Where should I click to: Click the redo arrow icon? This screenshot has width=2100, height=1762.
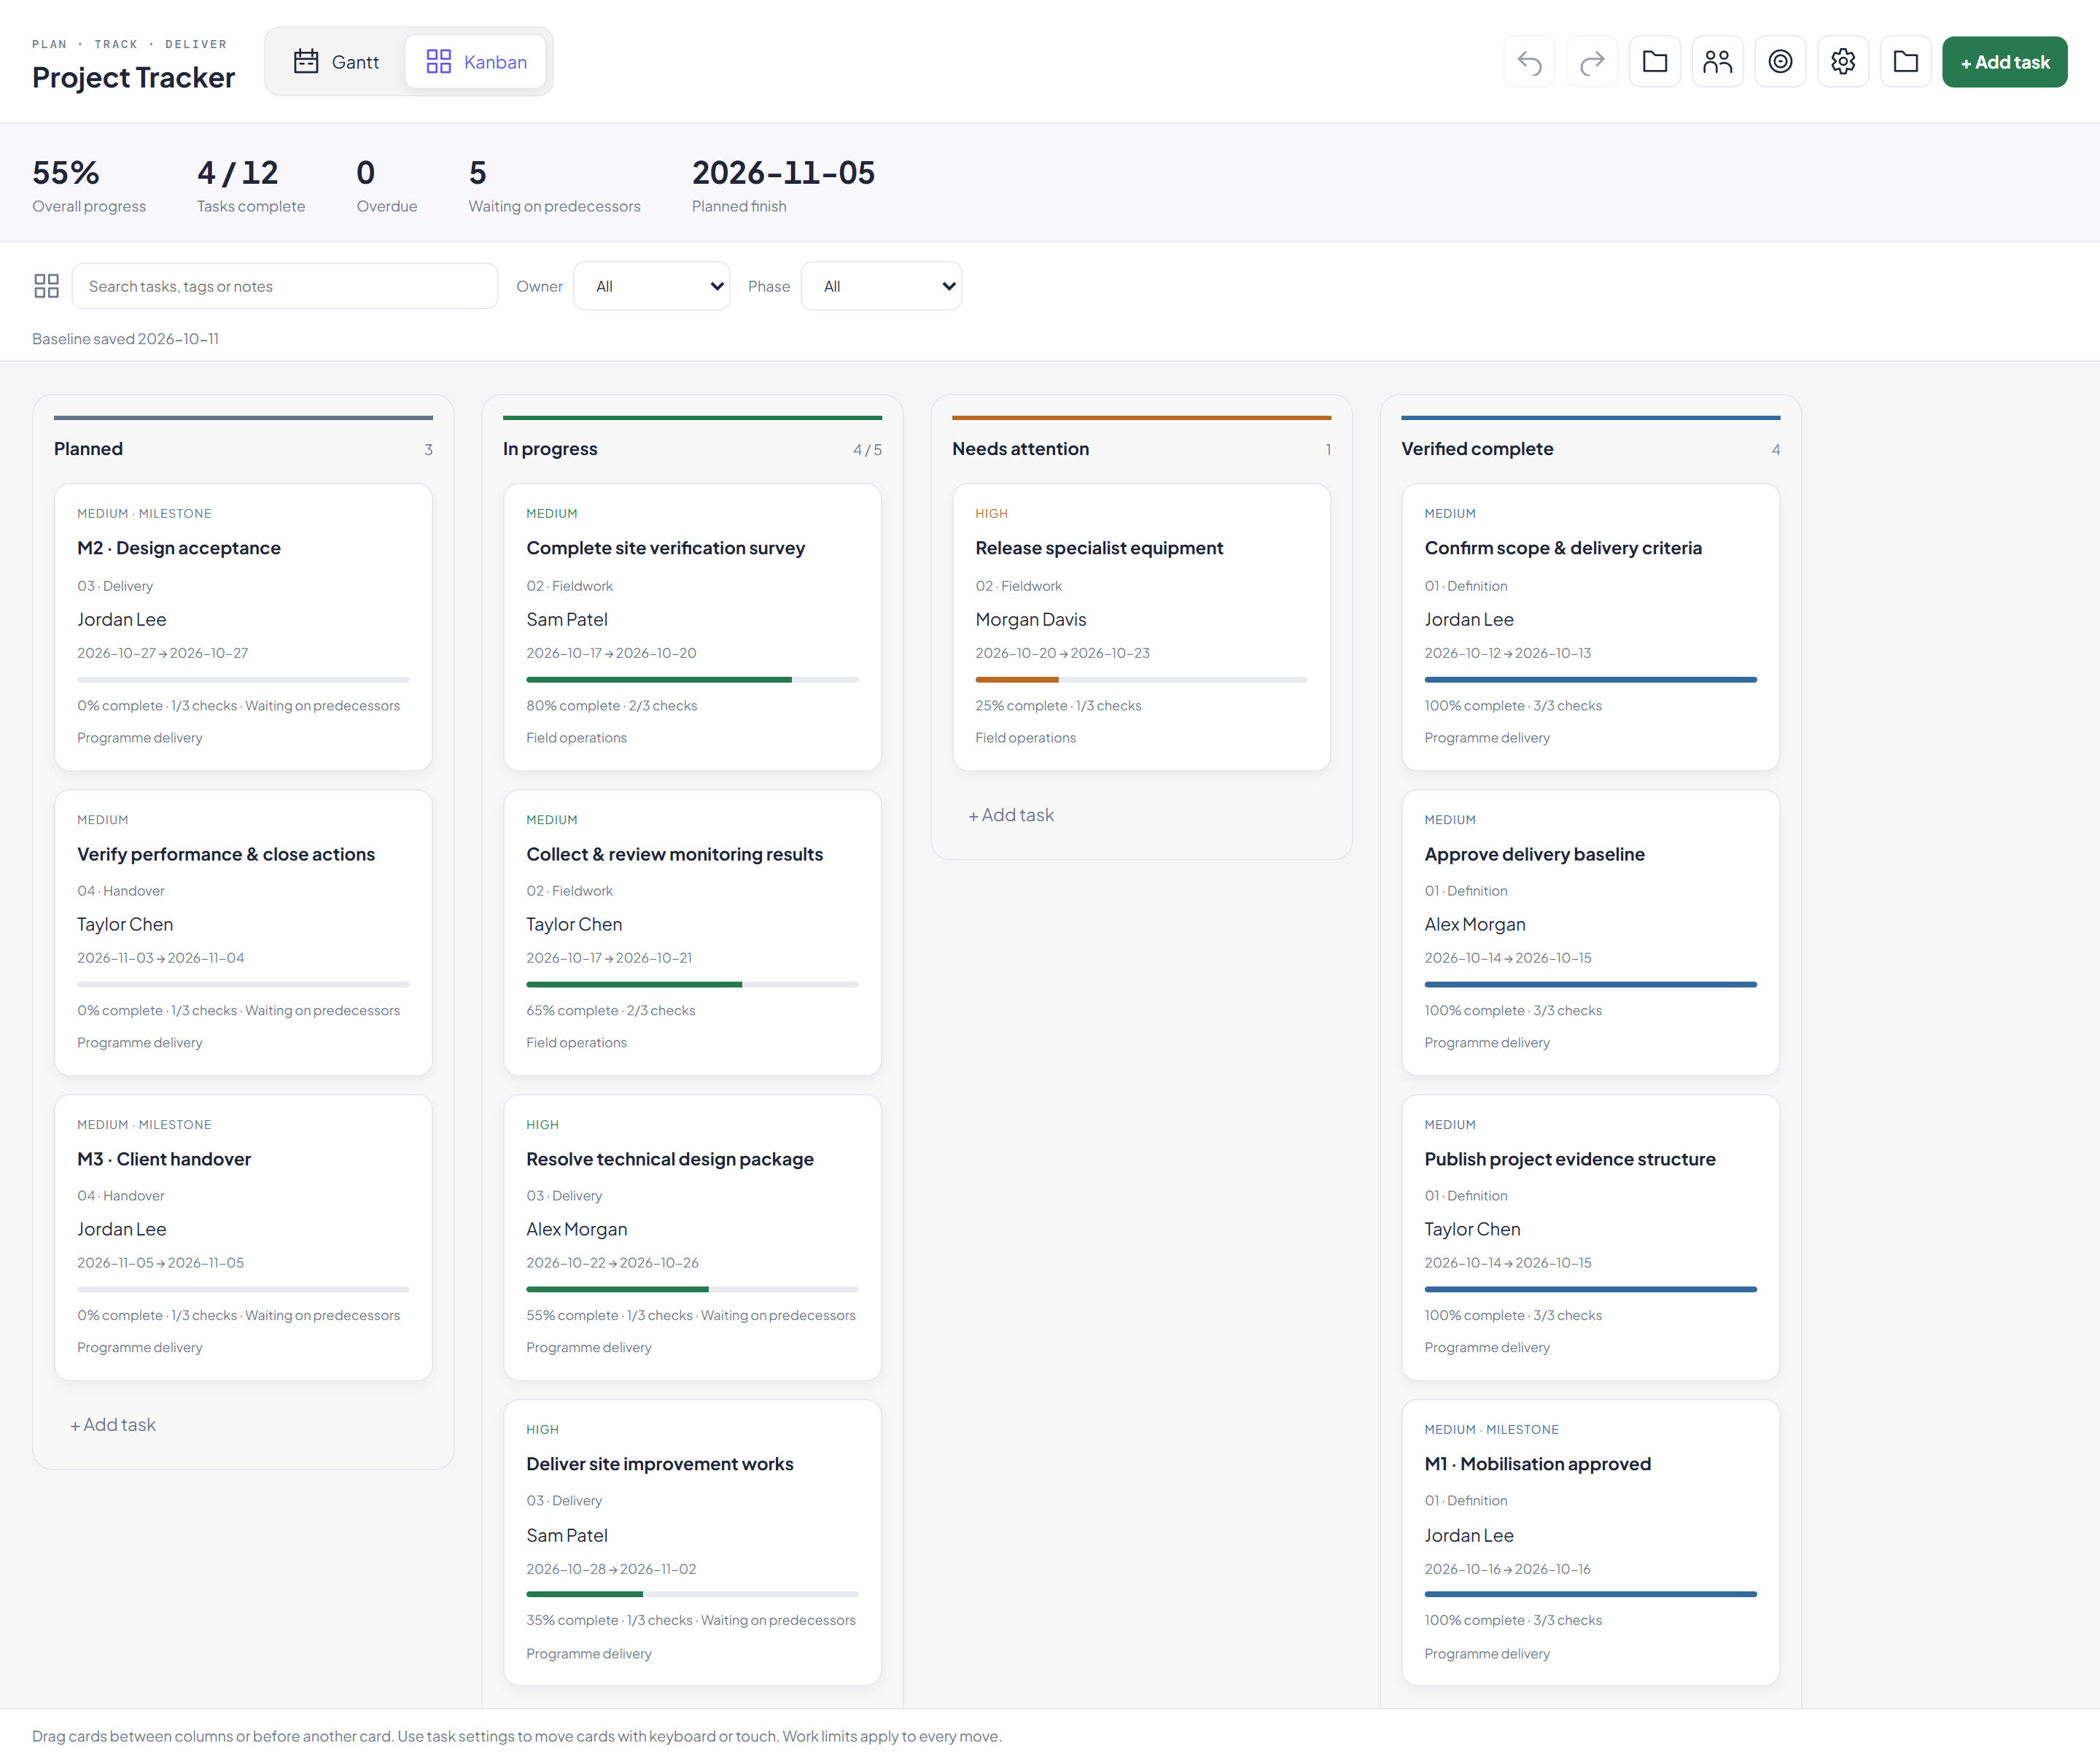click(x=1592, y=62)
